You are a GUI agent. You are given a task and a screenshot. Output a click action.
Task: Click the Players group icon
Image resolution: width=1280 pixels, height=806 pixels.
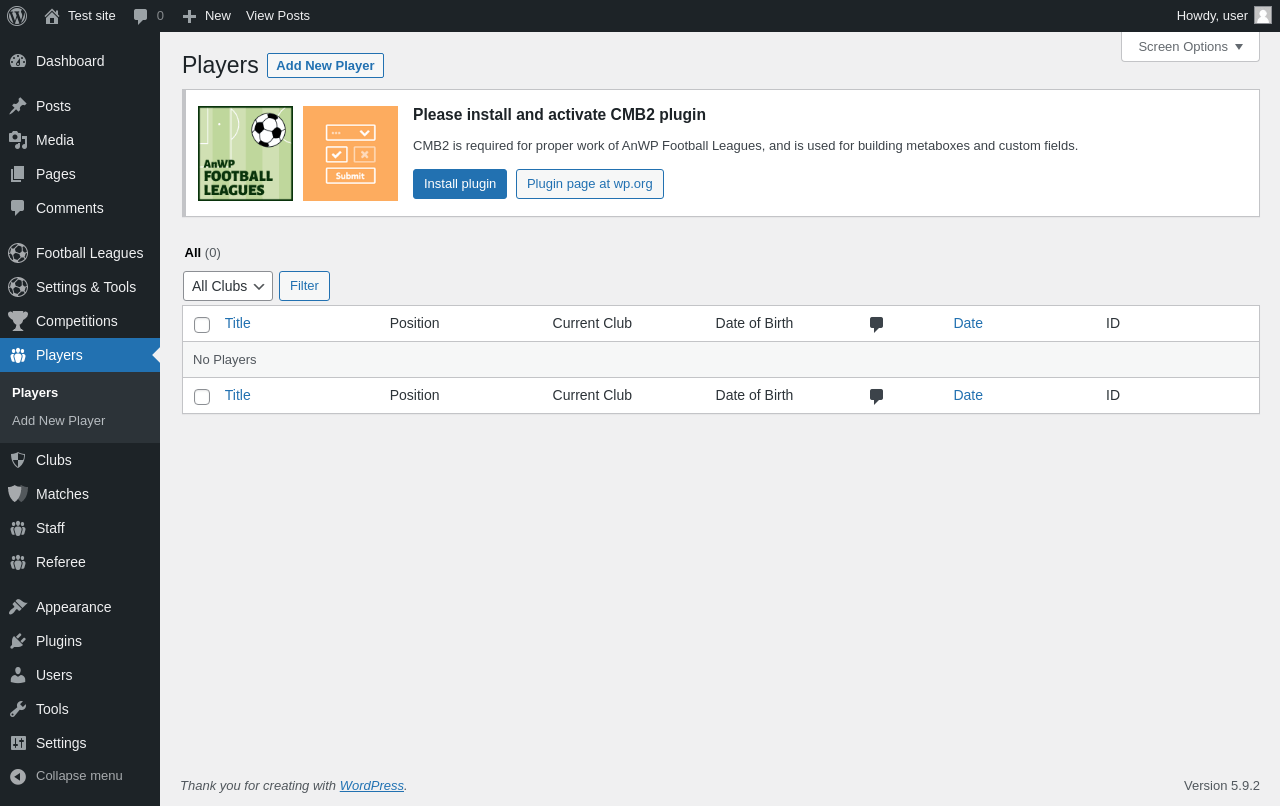click(x=18, y=355)
